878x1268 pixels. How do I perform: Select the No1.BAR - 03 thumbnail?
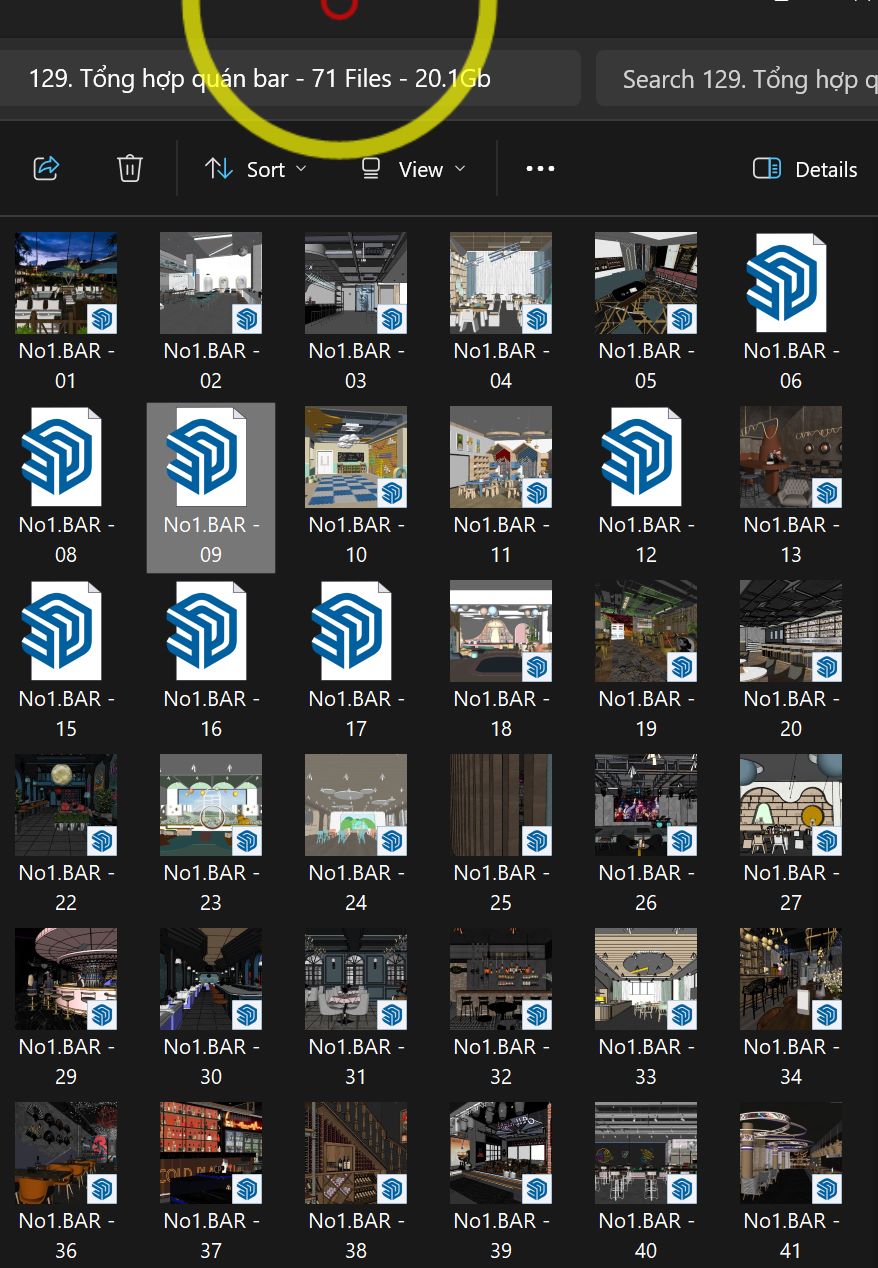coord(356,283)
